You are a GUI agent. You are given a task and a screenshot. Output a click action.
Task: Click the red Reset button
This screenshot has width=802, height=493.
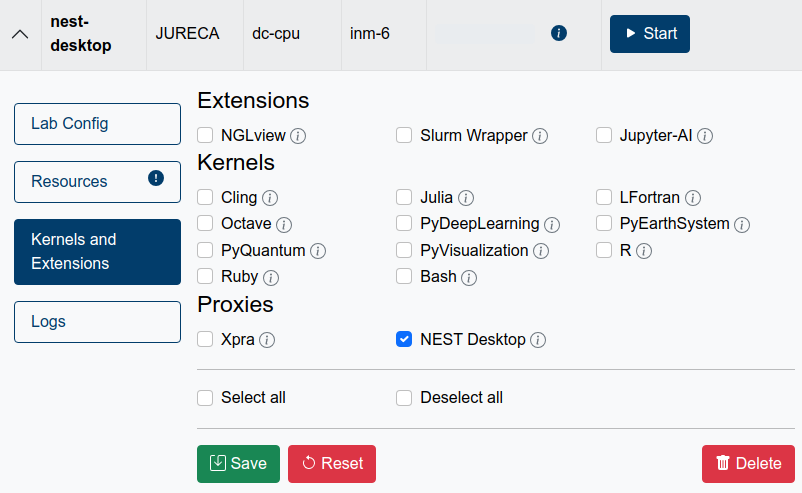(332, 464)
